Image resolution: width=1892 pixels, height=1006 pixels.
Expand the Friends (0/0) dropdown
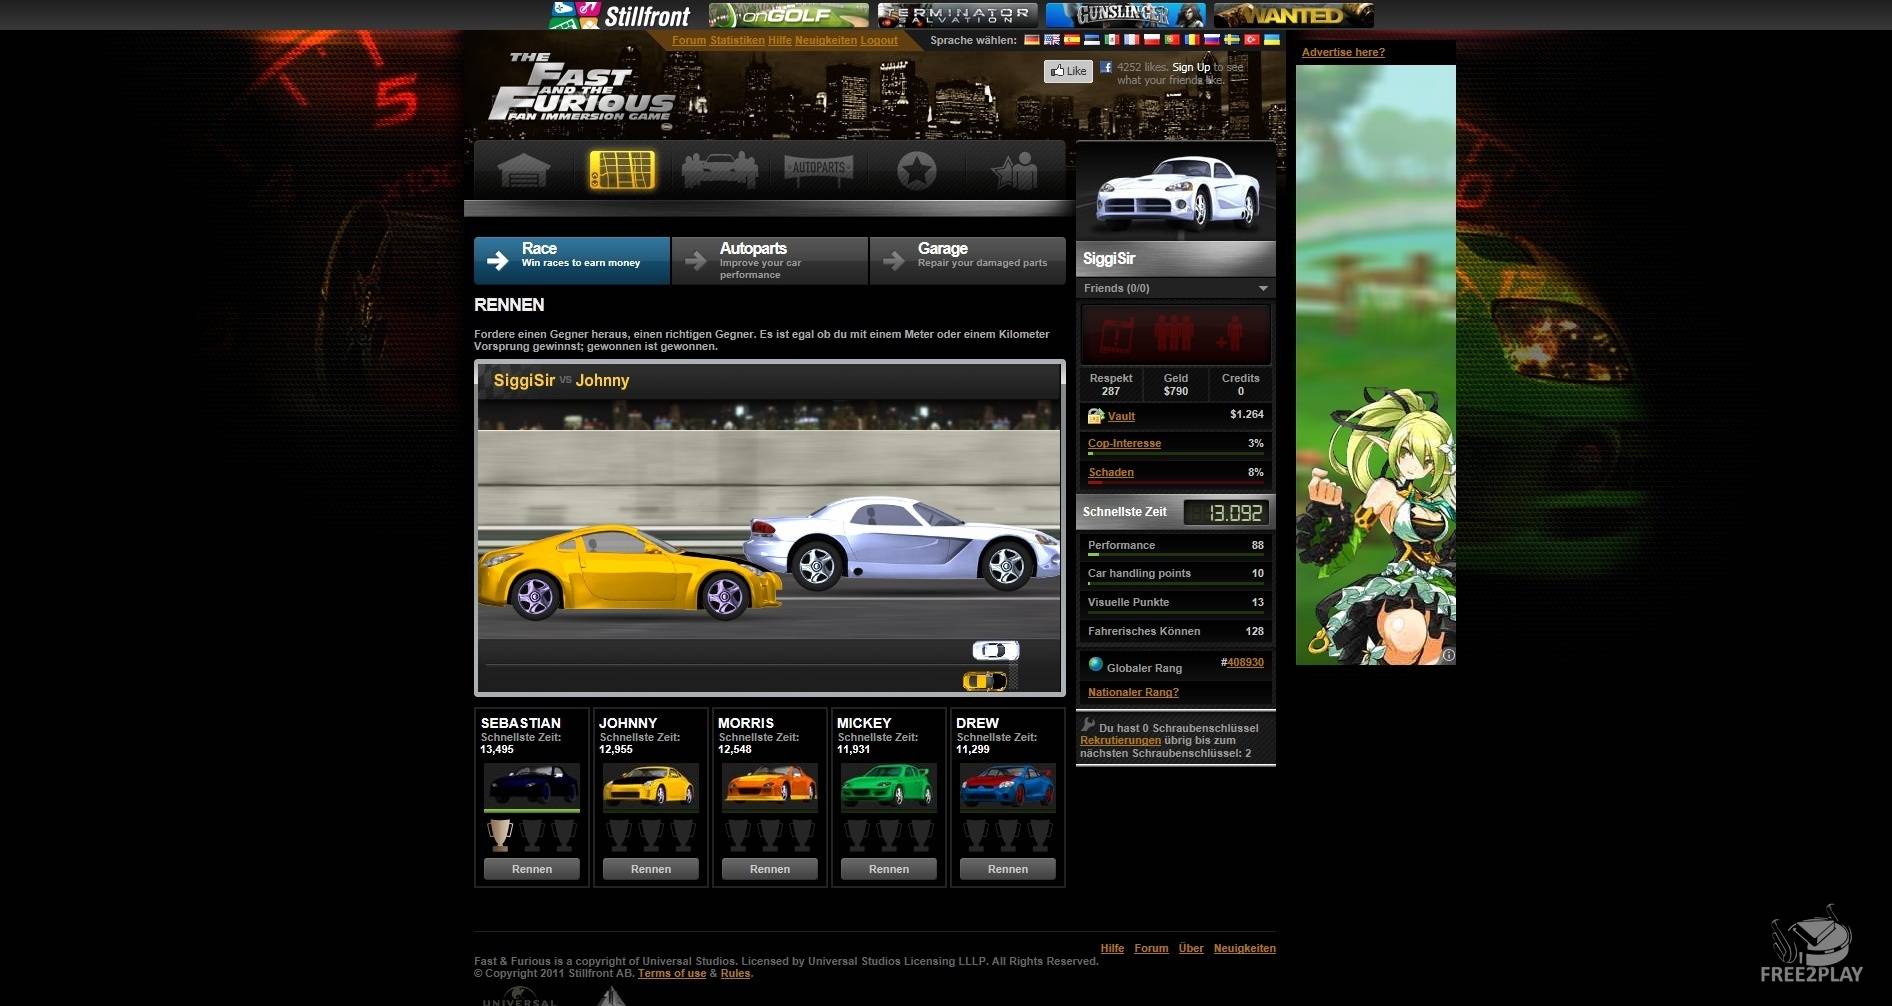pyautogui.click(x=1263, y=288)
